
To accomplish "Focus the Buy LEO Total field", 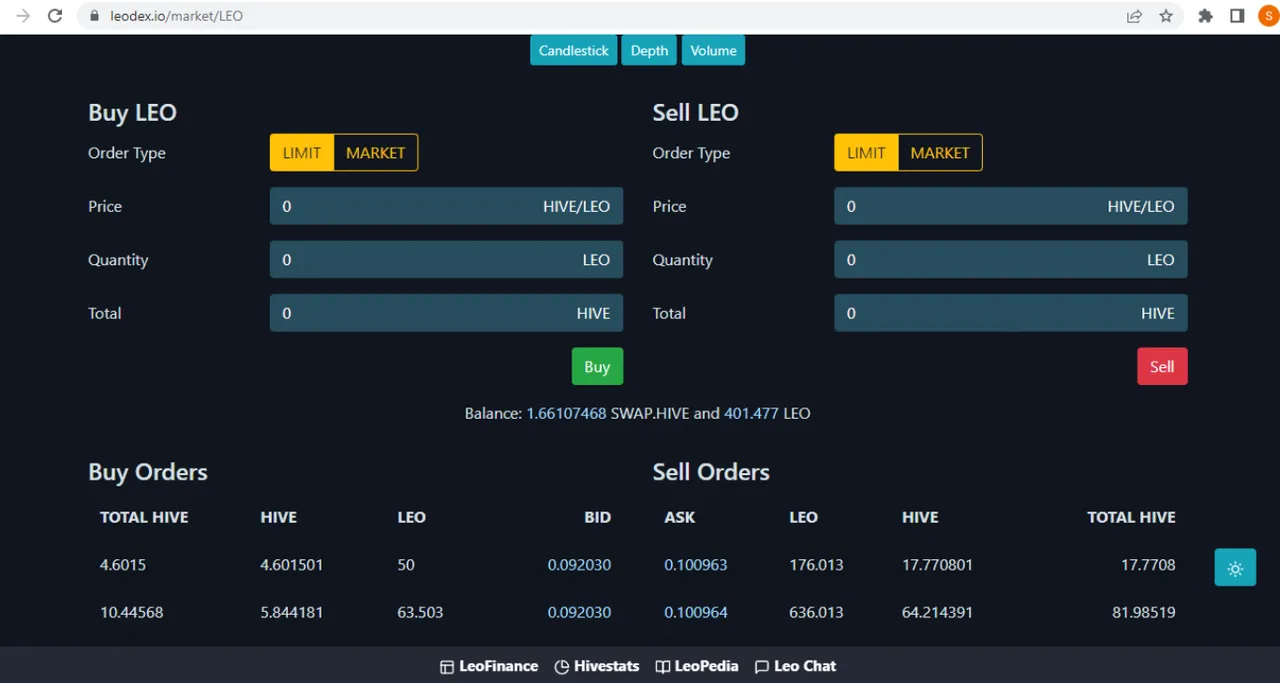I will [x=446, y=313].
